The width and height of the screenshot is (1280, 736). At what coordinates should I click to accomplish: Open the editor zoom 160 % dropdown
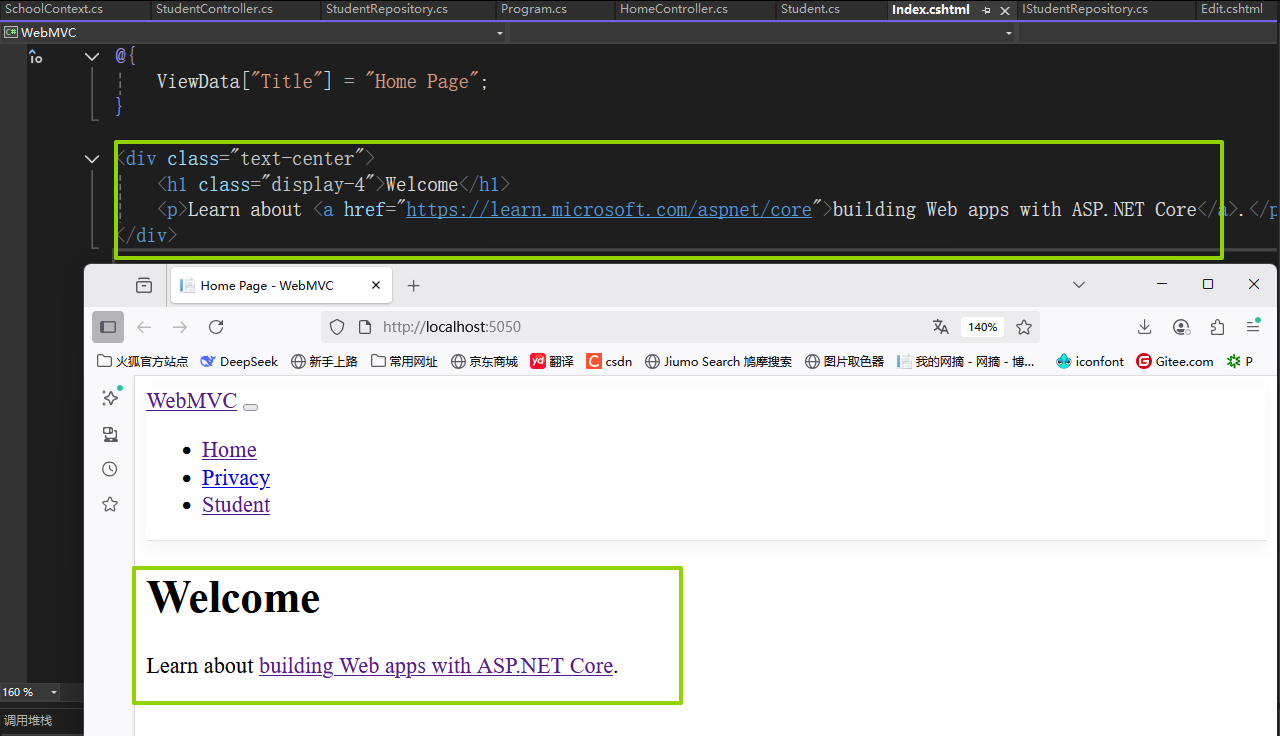(53, 692)
